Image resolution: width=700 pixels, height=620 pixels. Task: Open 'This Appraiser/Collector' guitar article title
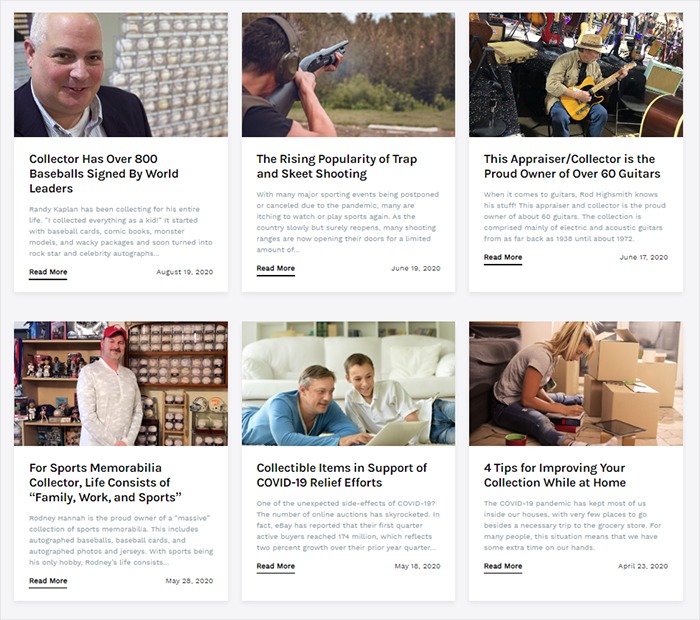pyautogui.click(x=572, y=166)
